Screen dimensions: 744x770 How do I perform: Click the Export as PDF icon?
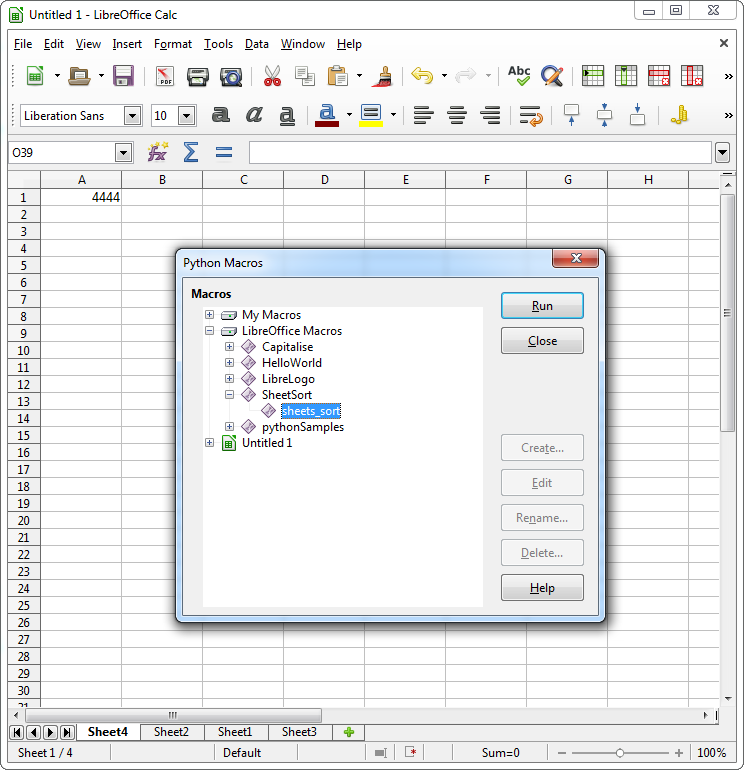[164, 76]
